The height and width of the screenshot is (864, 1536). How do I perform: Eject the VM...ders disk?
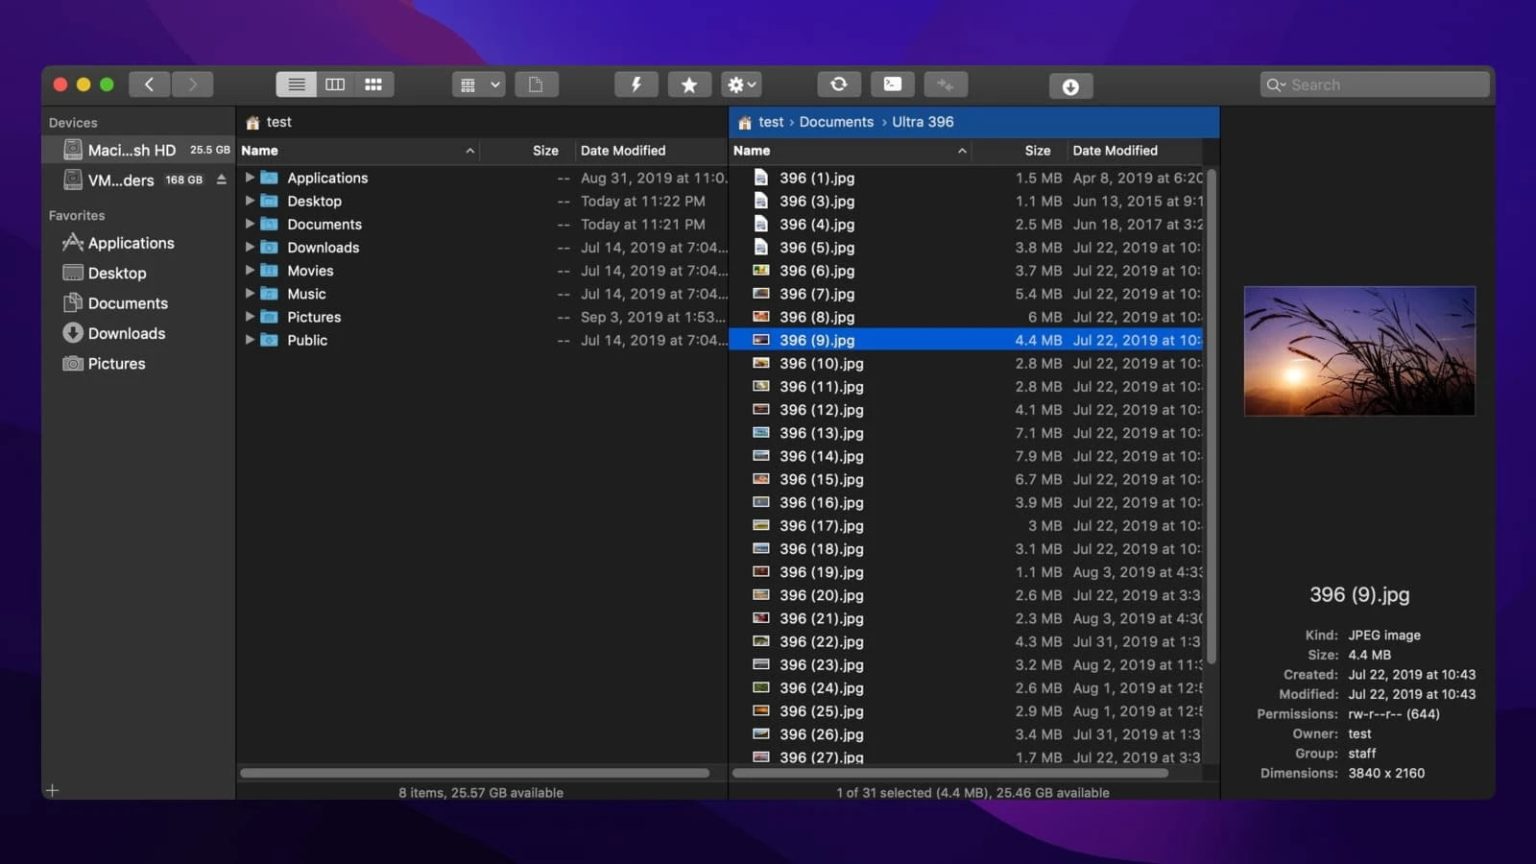point(222,180)
